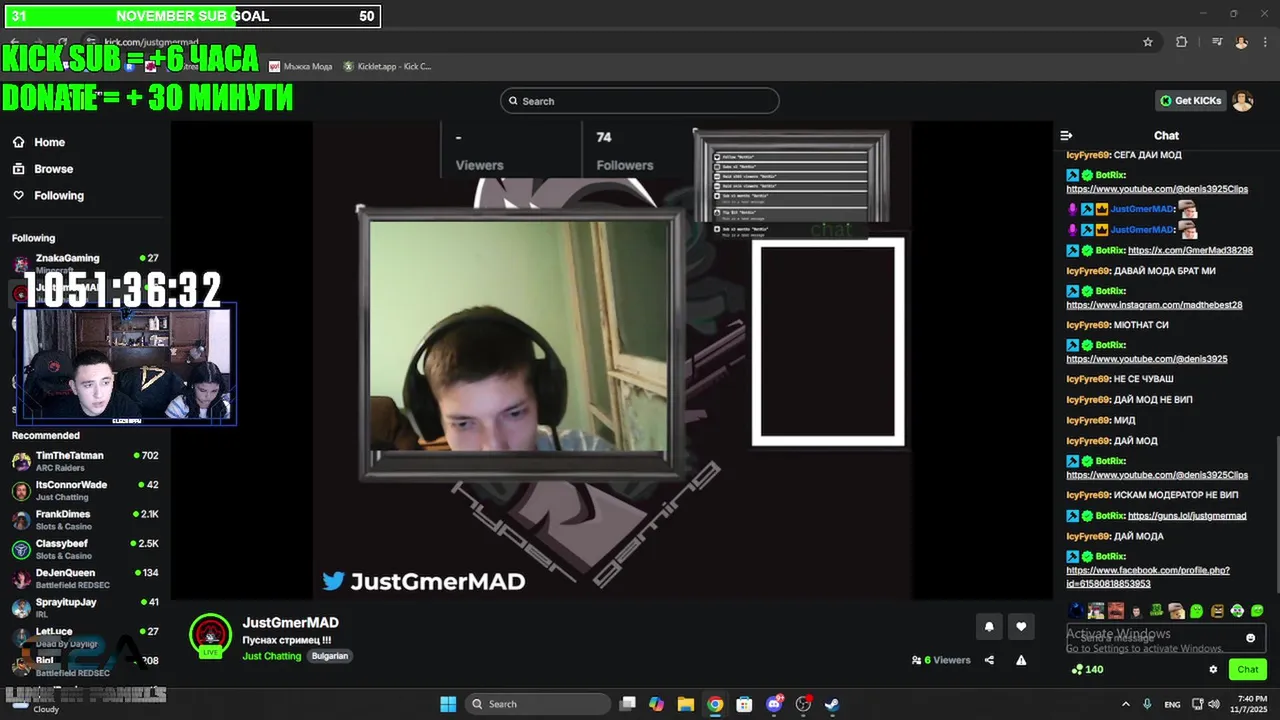
Task: Open FrankDimes recommended channel
Action: click(85, 520)
